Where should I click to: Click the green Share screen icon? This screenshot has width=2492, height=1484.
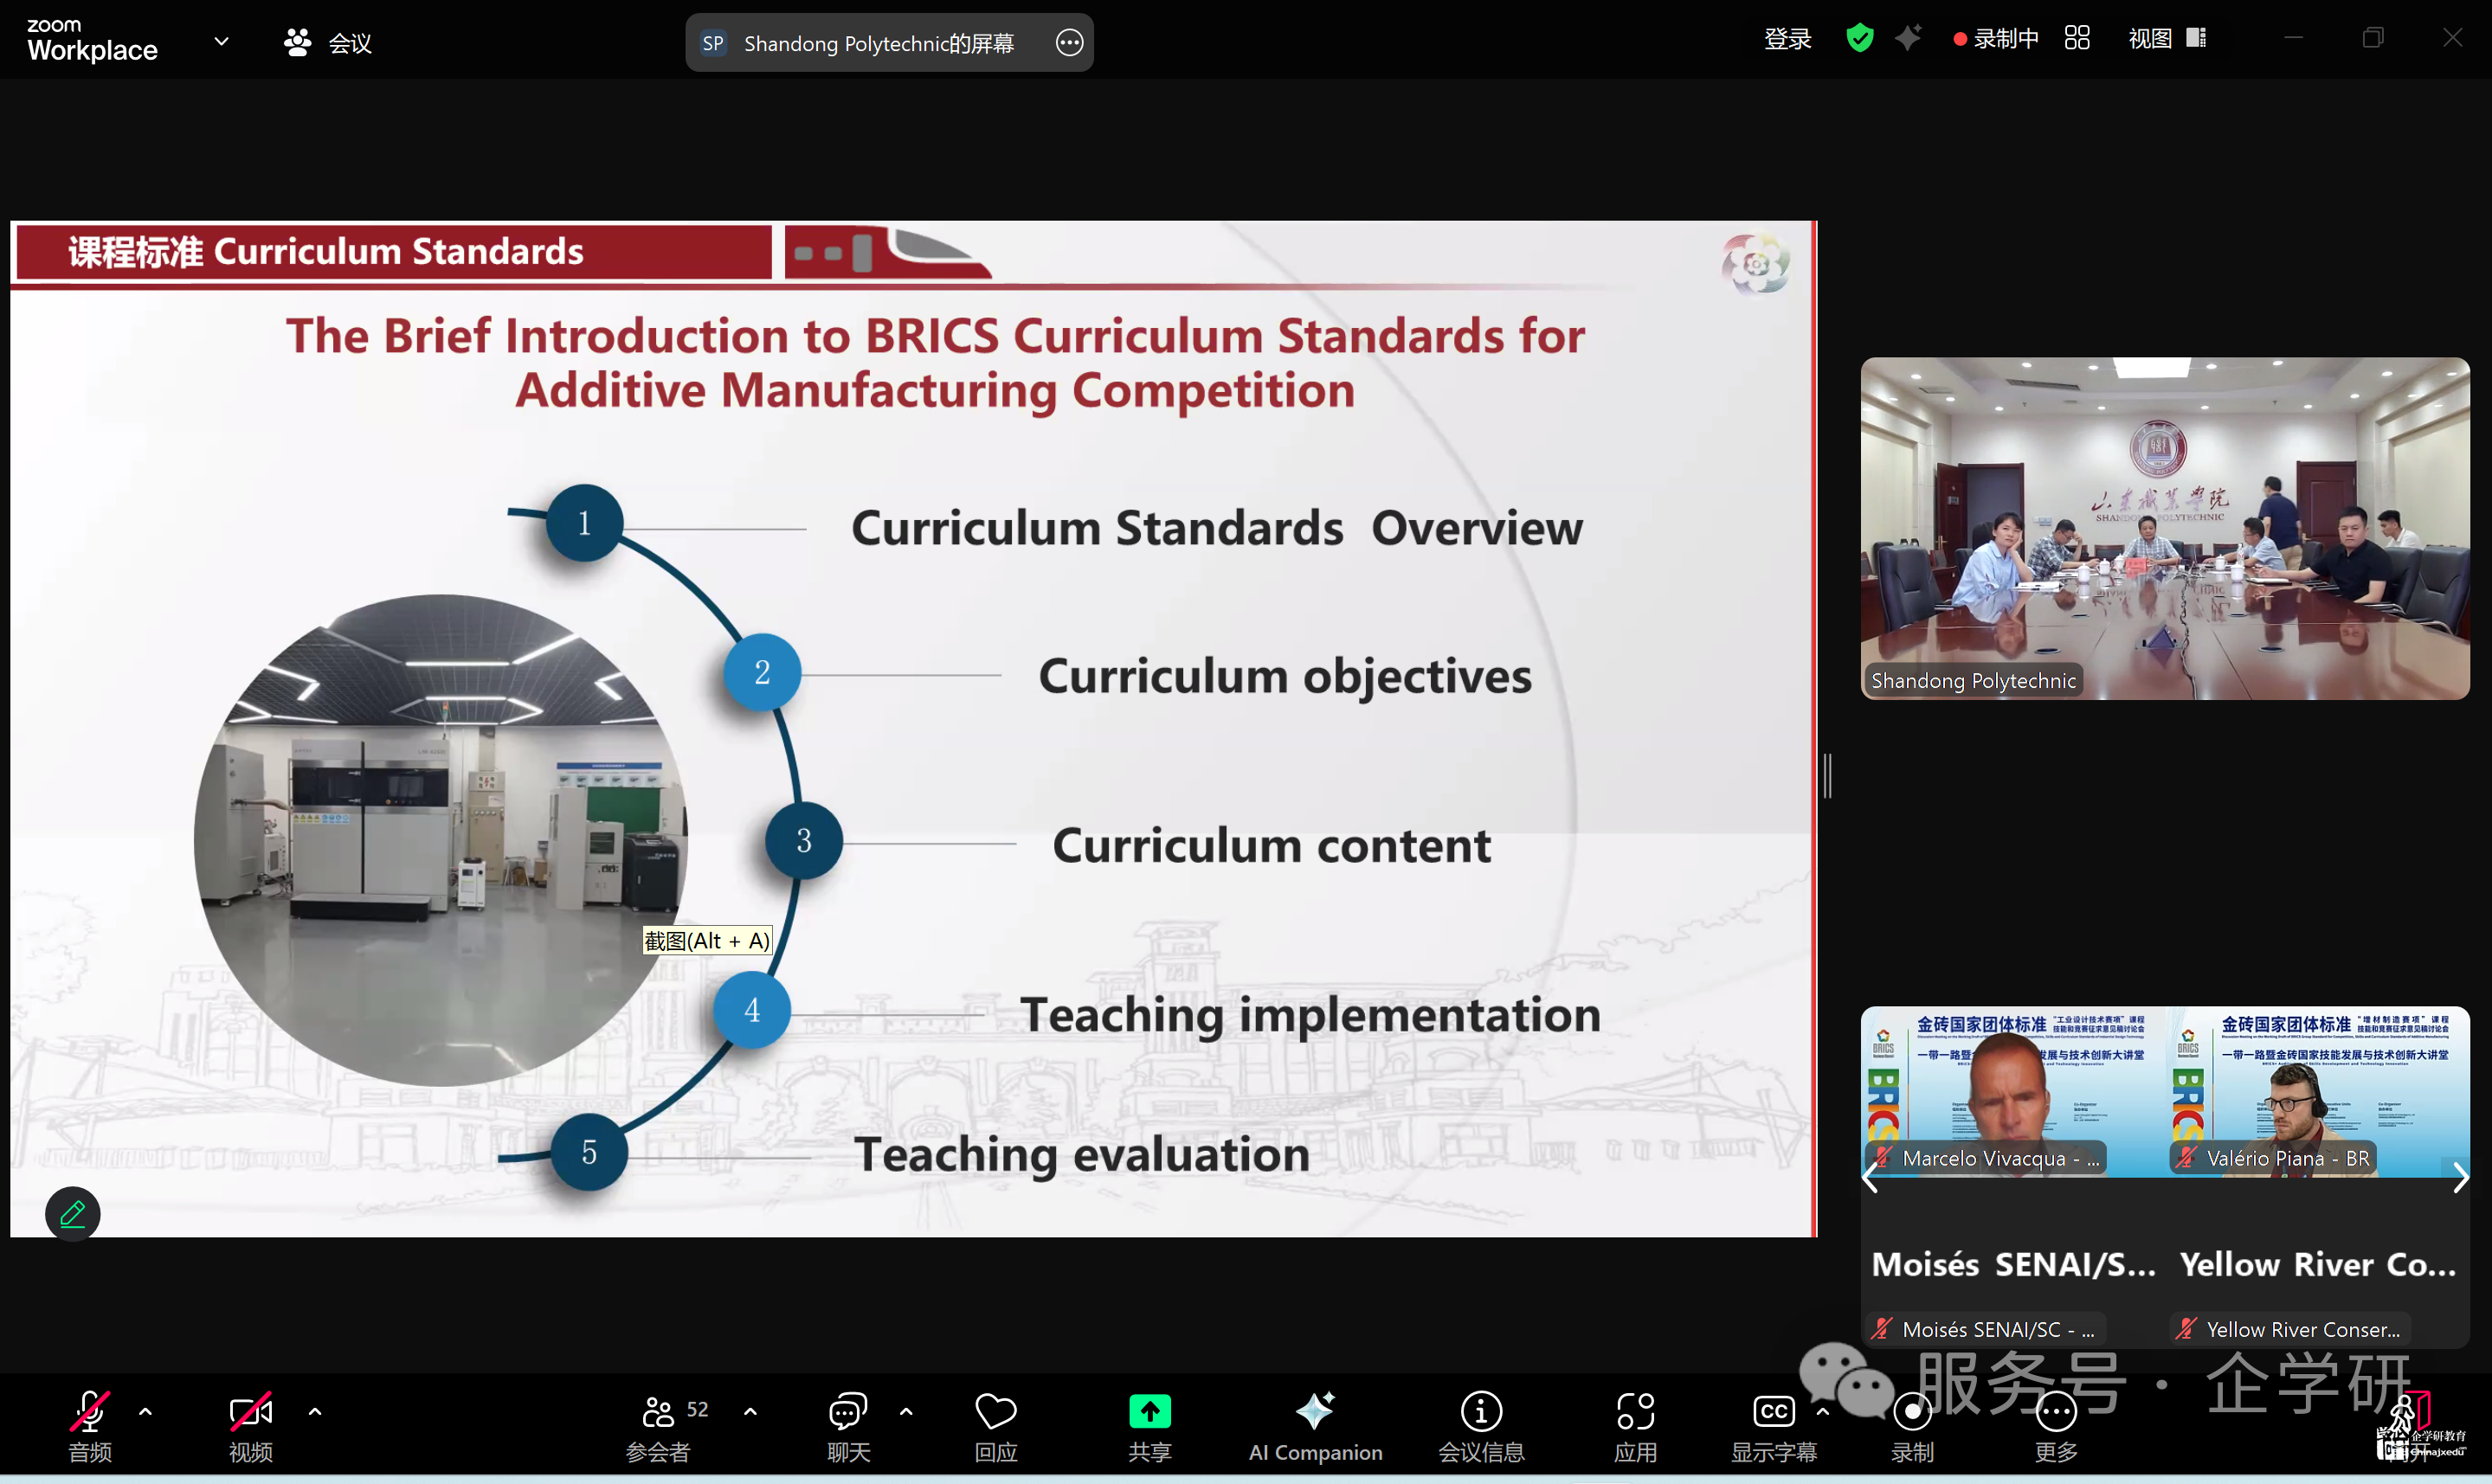point(1149,1411)
